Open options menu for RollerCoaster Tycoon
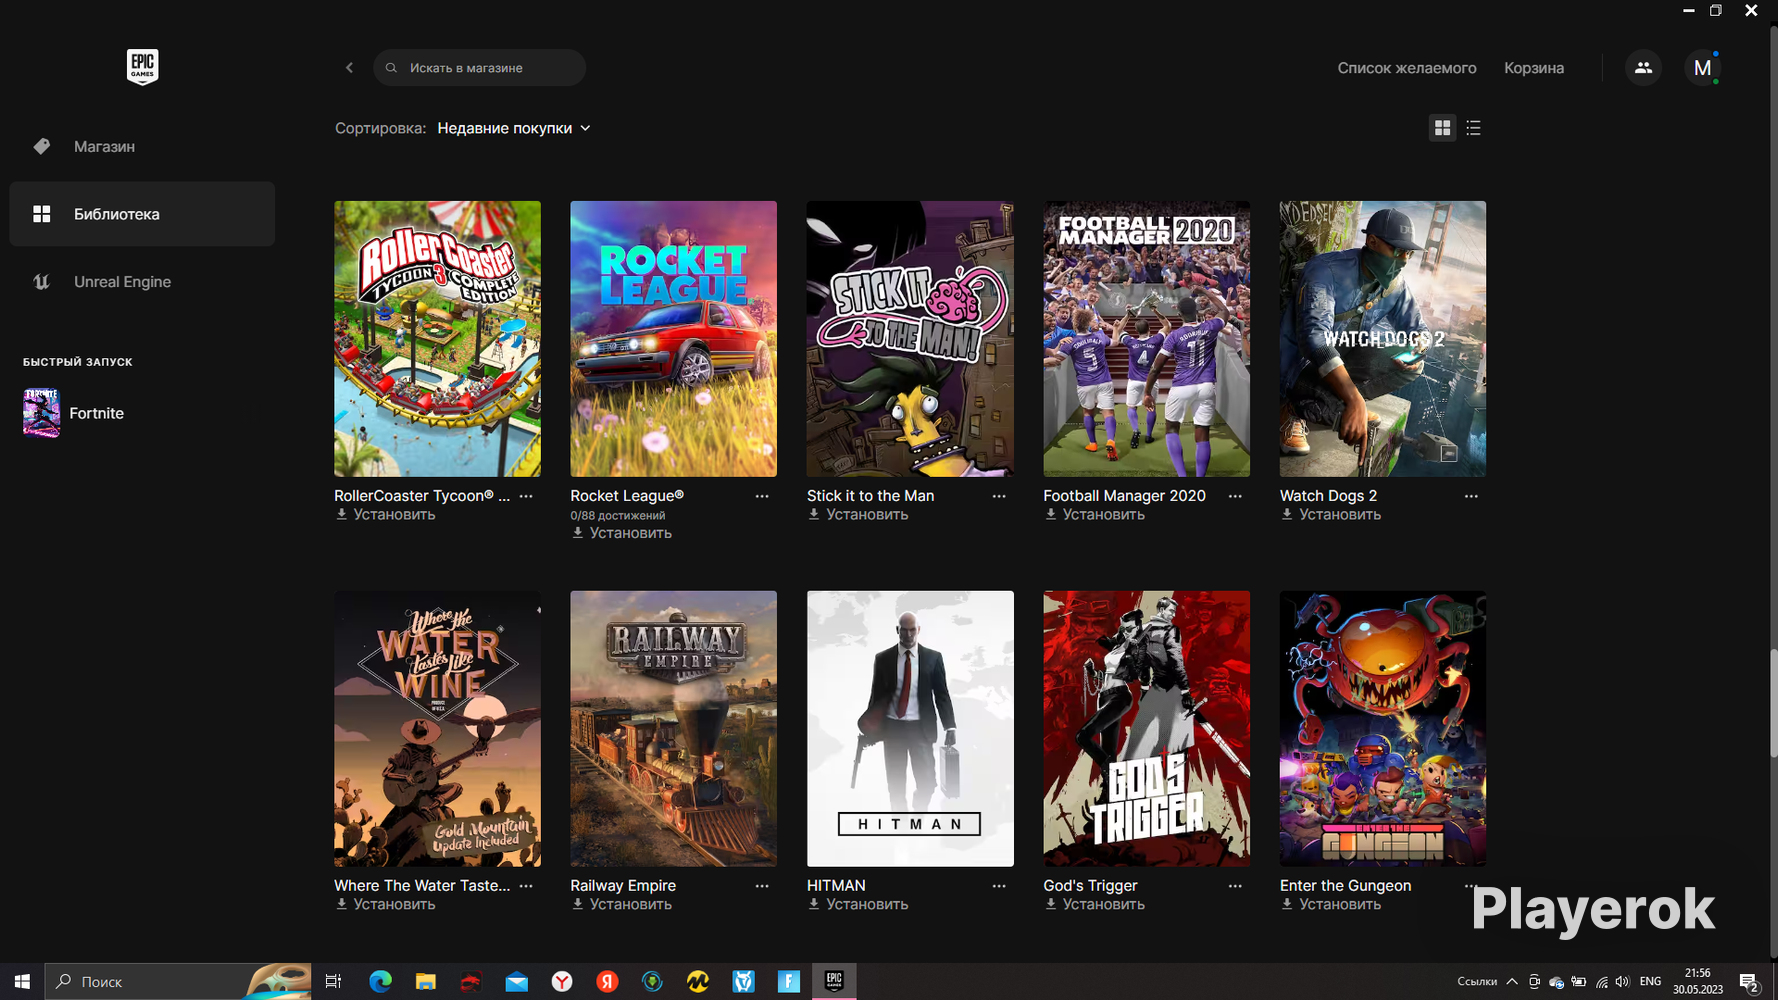The image size is (1778, 1000). (526, 496)
